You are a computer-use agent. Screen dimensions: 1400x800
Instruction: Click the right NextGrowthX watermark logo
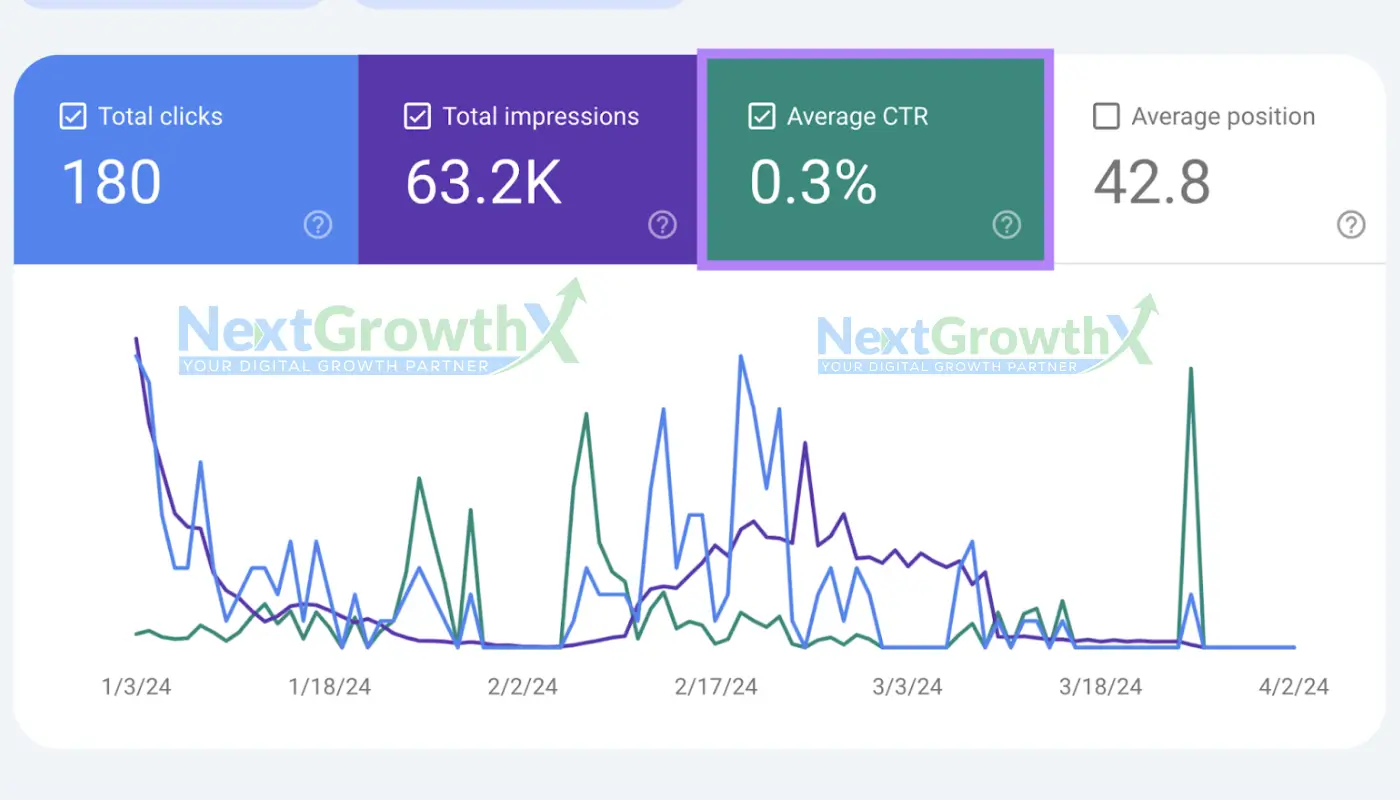[985, 340]
